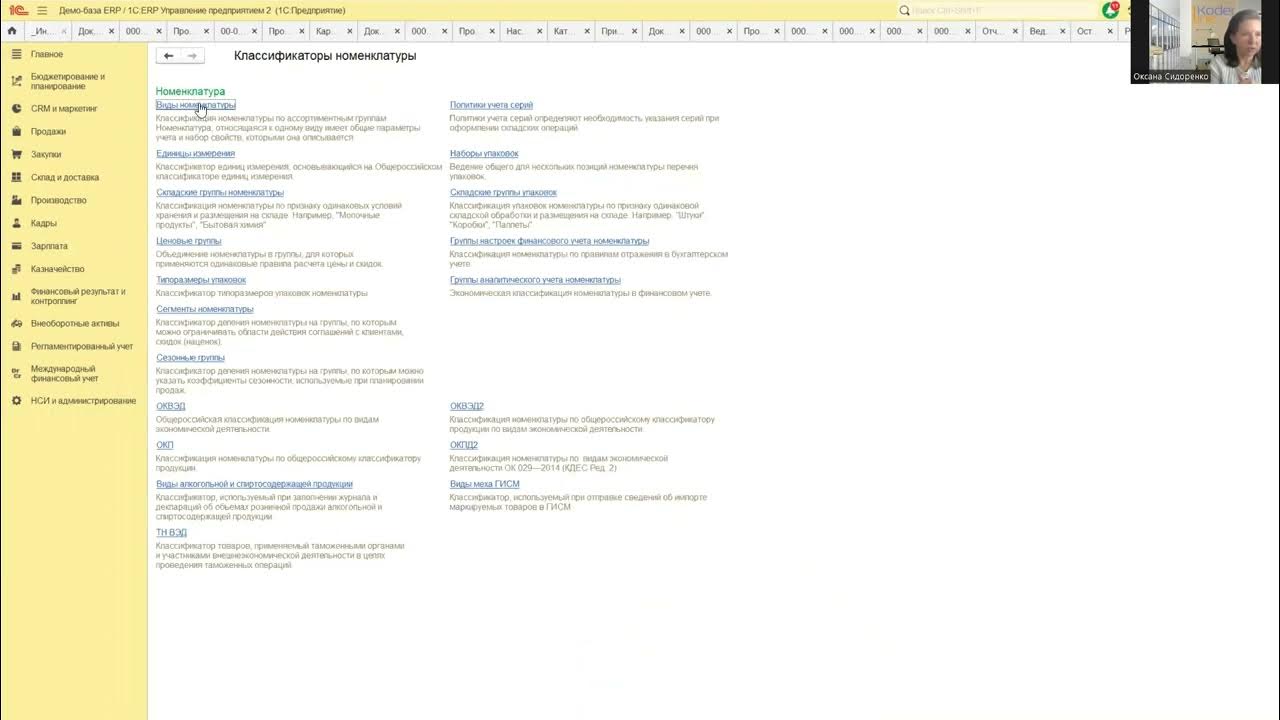Open the ОКП classifier link
The height and width of the screenshot is (720, 1280).
click(x=165, y=445)
